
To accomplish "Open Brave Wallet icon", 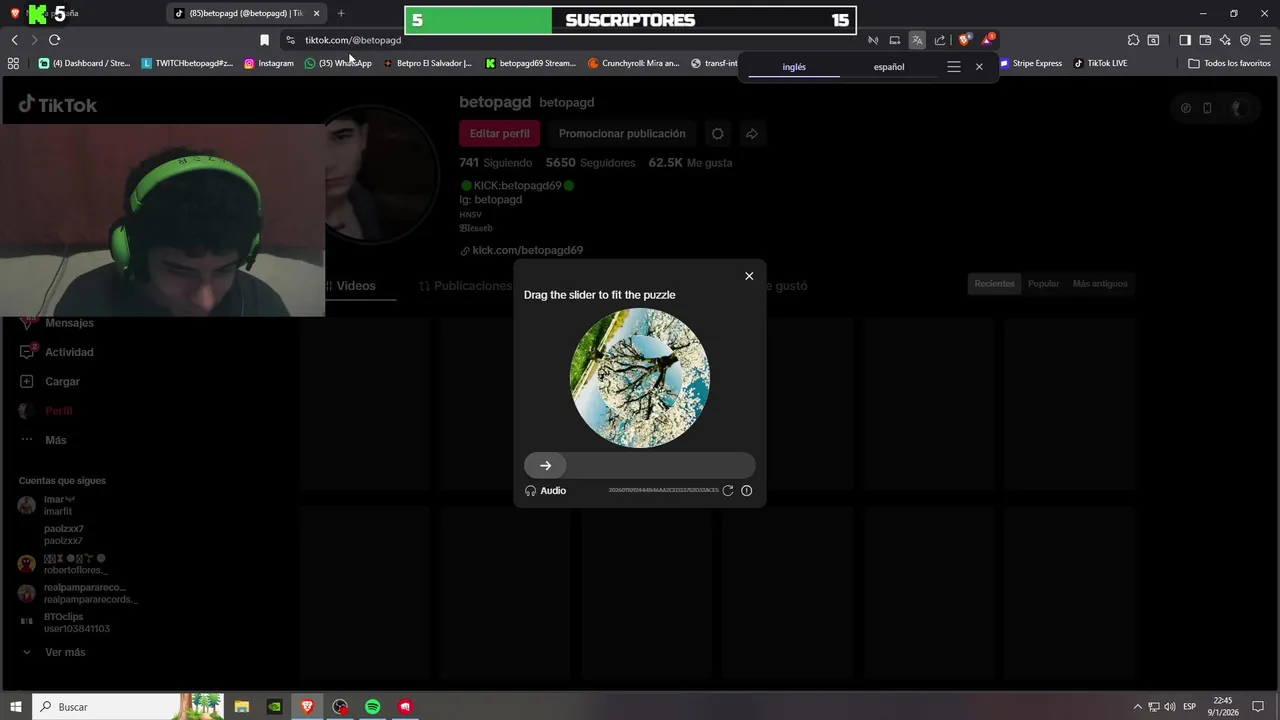I will click(x=1205, y=40).
